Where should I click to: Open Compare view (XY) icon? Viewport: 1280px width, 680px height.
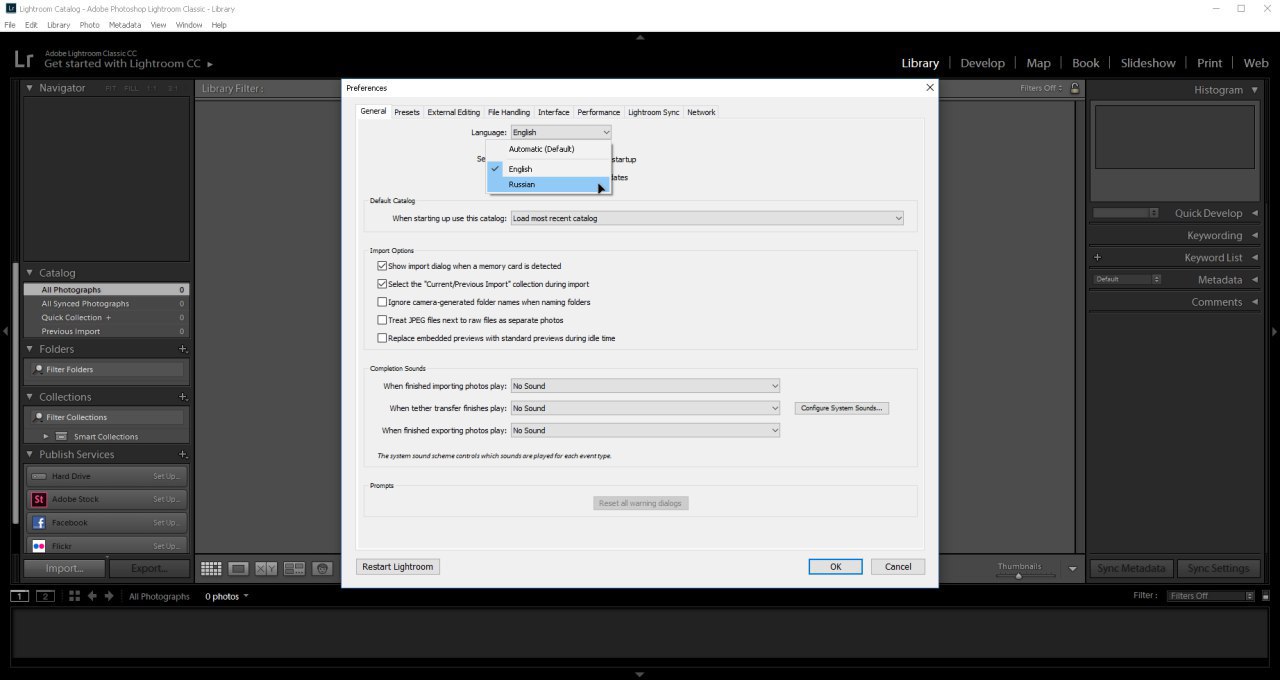(x=266, y=568)
